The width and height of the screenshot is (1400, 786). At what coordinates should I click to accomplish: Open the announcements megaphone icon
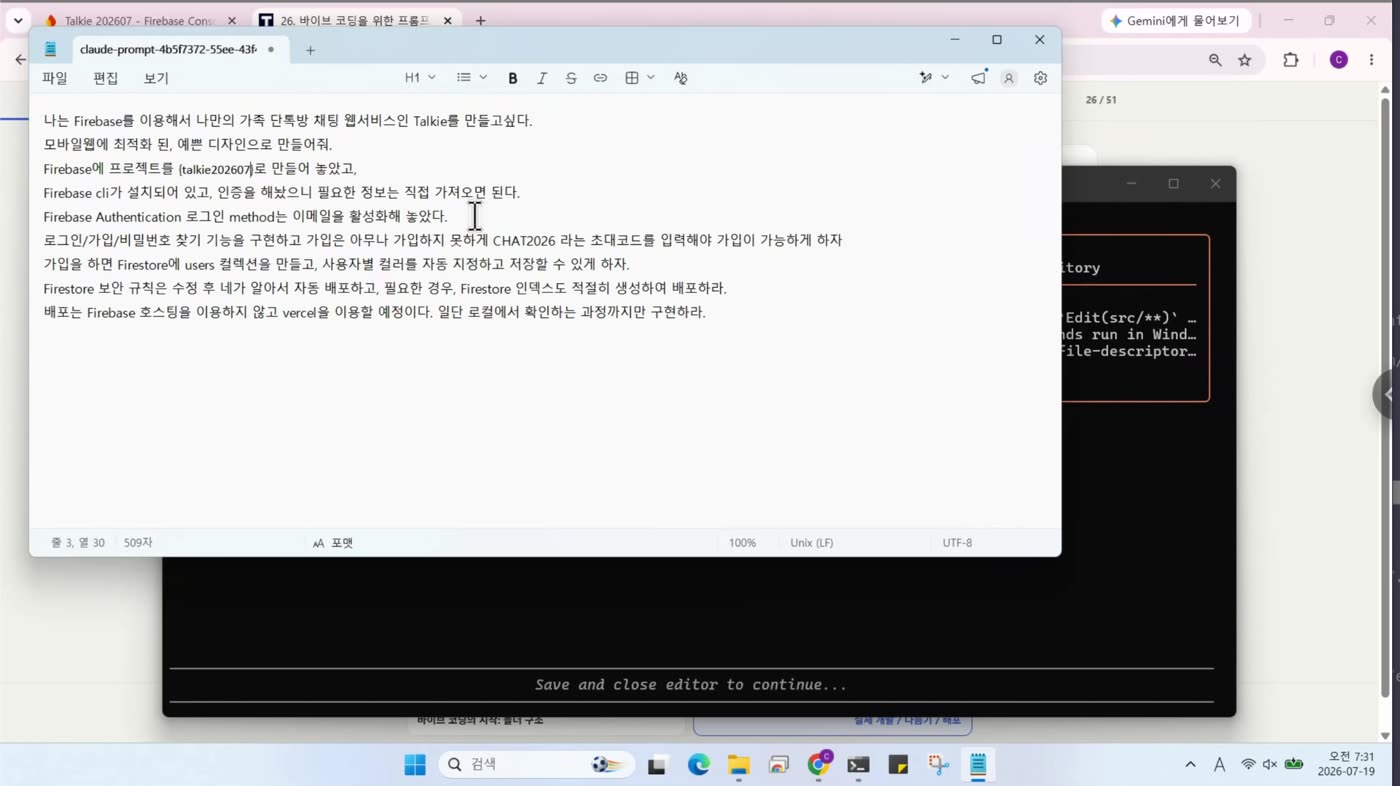click(979, 78)
